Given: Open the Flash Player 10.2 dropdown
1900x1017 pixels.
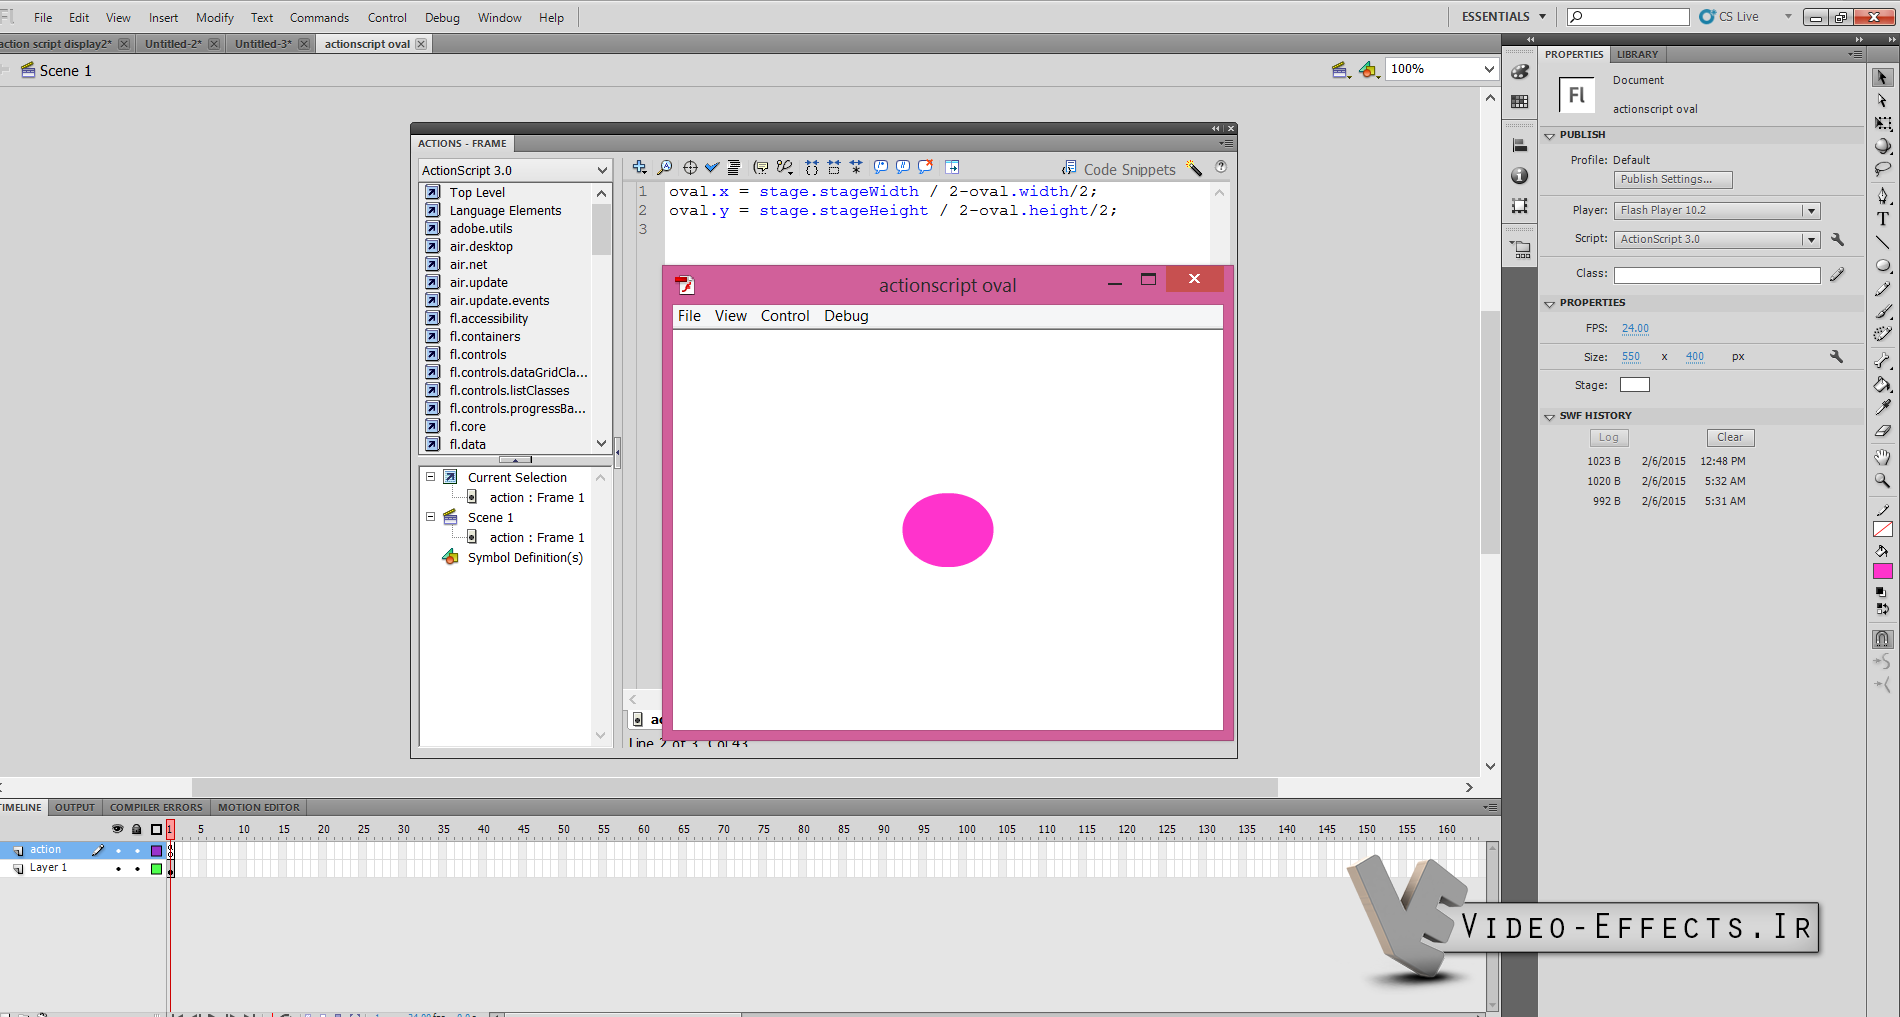Looking at the screenshot, I should point(1717,210).
